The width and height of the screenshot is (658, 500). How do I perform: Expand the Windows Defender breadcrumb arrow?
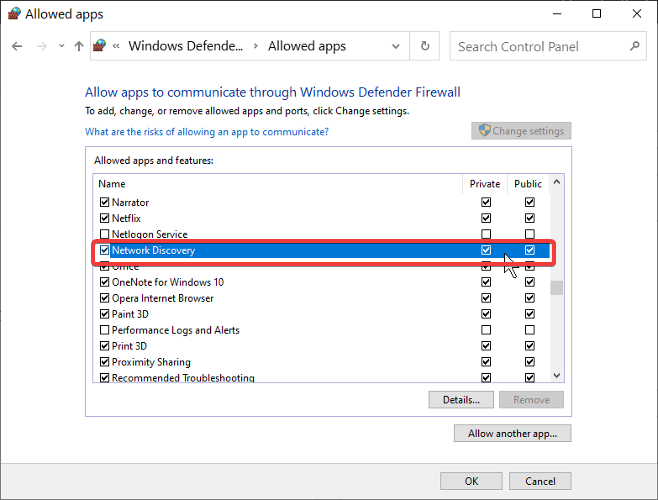pos(256,46)
